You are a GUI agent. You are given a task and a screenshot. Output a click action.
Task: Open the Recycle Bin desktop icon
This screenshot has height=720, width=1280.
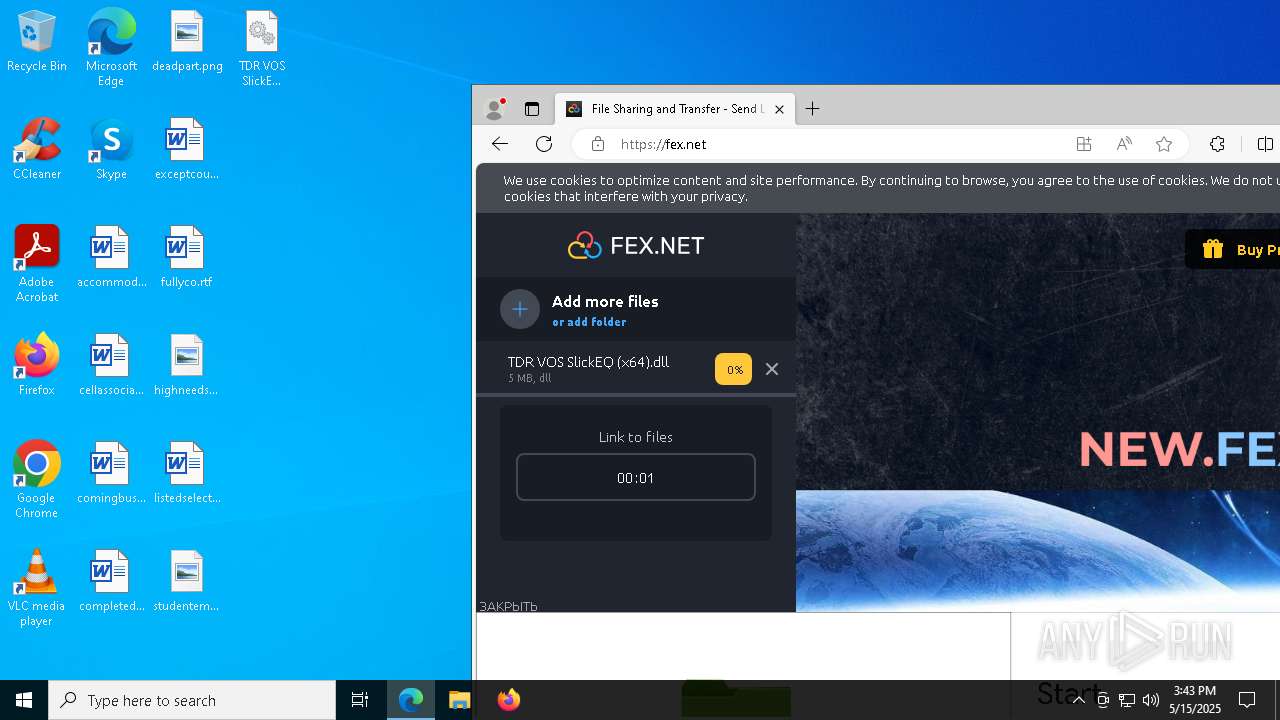pyautogui.click(x=37, y=42)
